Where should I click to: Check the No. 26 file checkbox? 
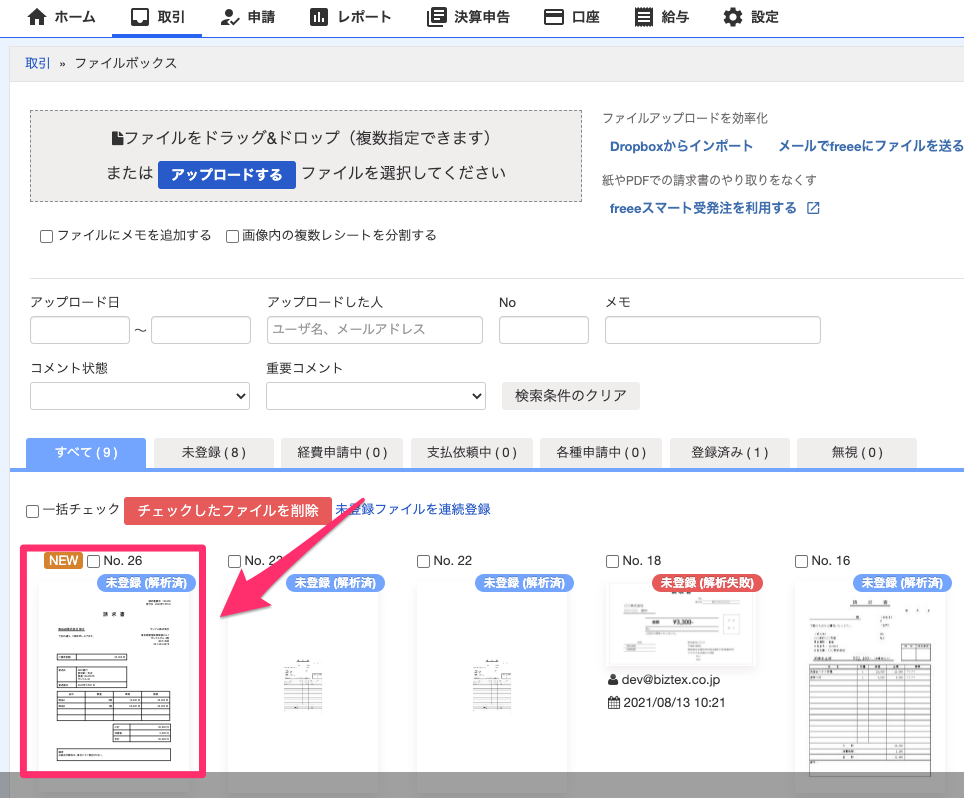93,561
